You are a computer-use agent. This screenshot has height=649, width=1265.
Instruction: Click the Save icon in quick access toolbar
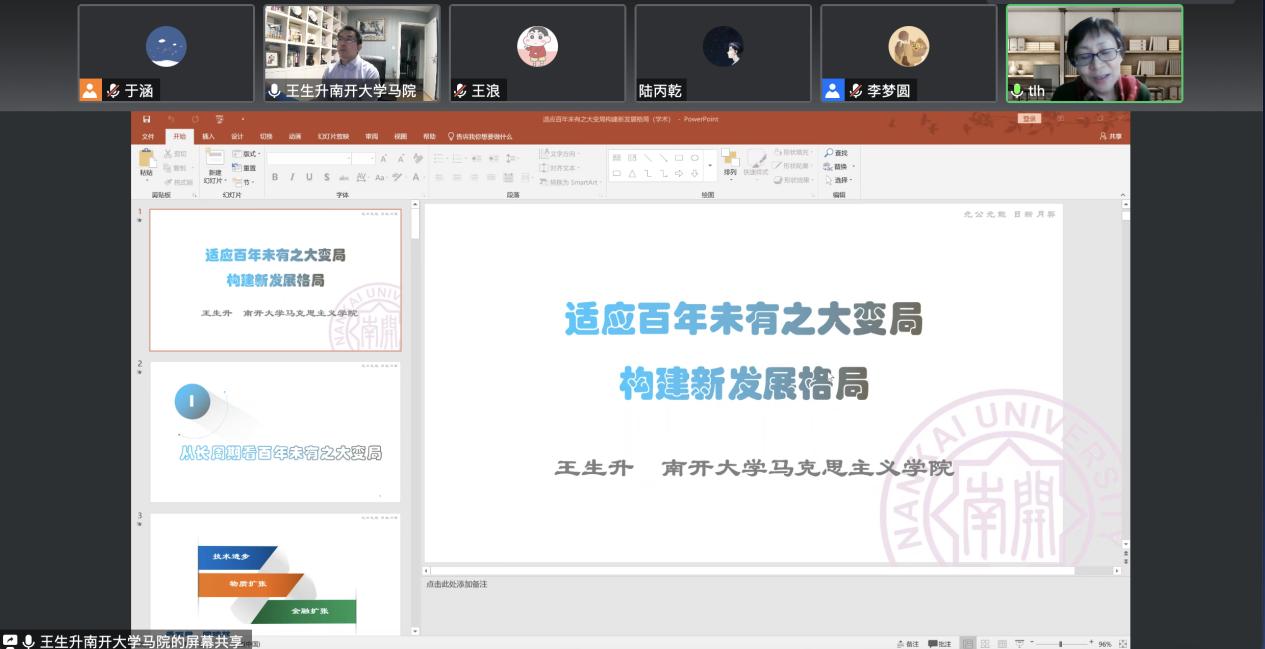147,119
